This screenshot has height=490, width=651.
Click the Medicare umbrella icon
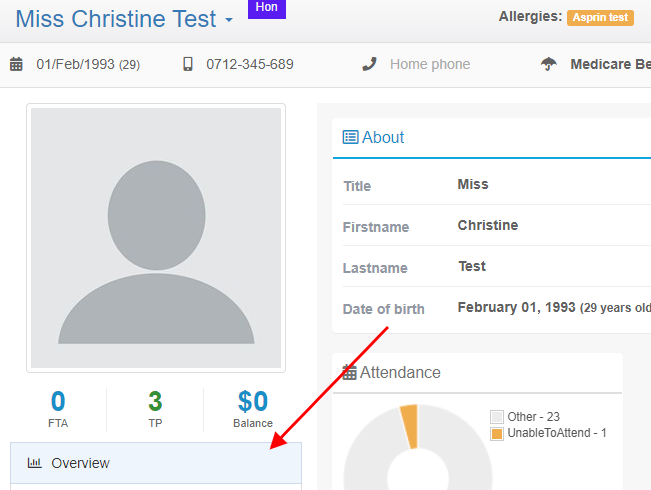coord(548,64)
